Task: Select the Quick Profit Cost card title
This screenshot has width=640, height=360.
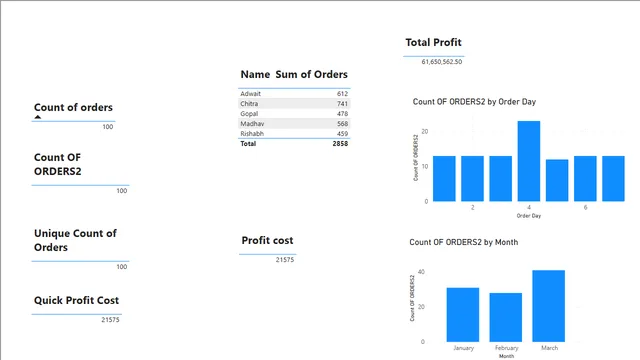Action: click(x=76, y=300)
